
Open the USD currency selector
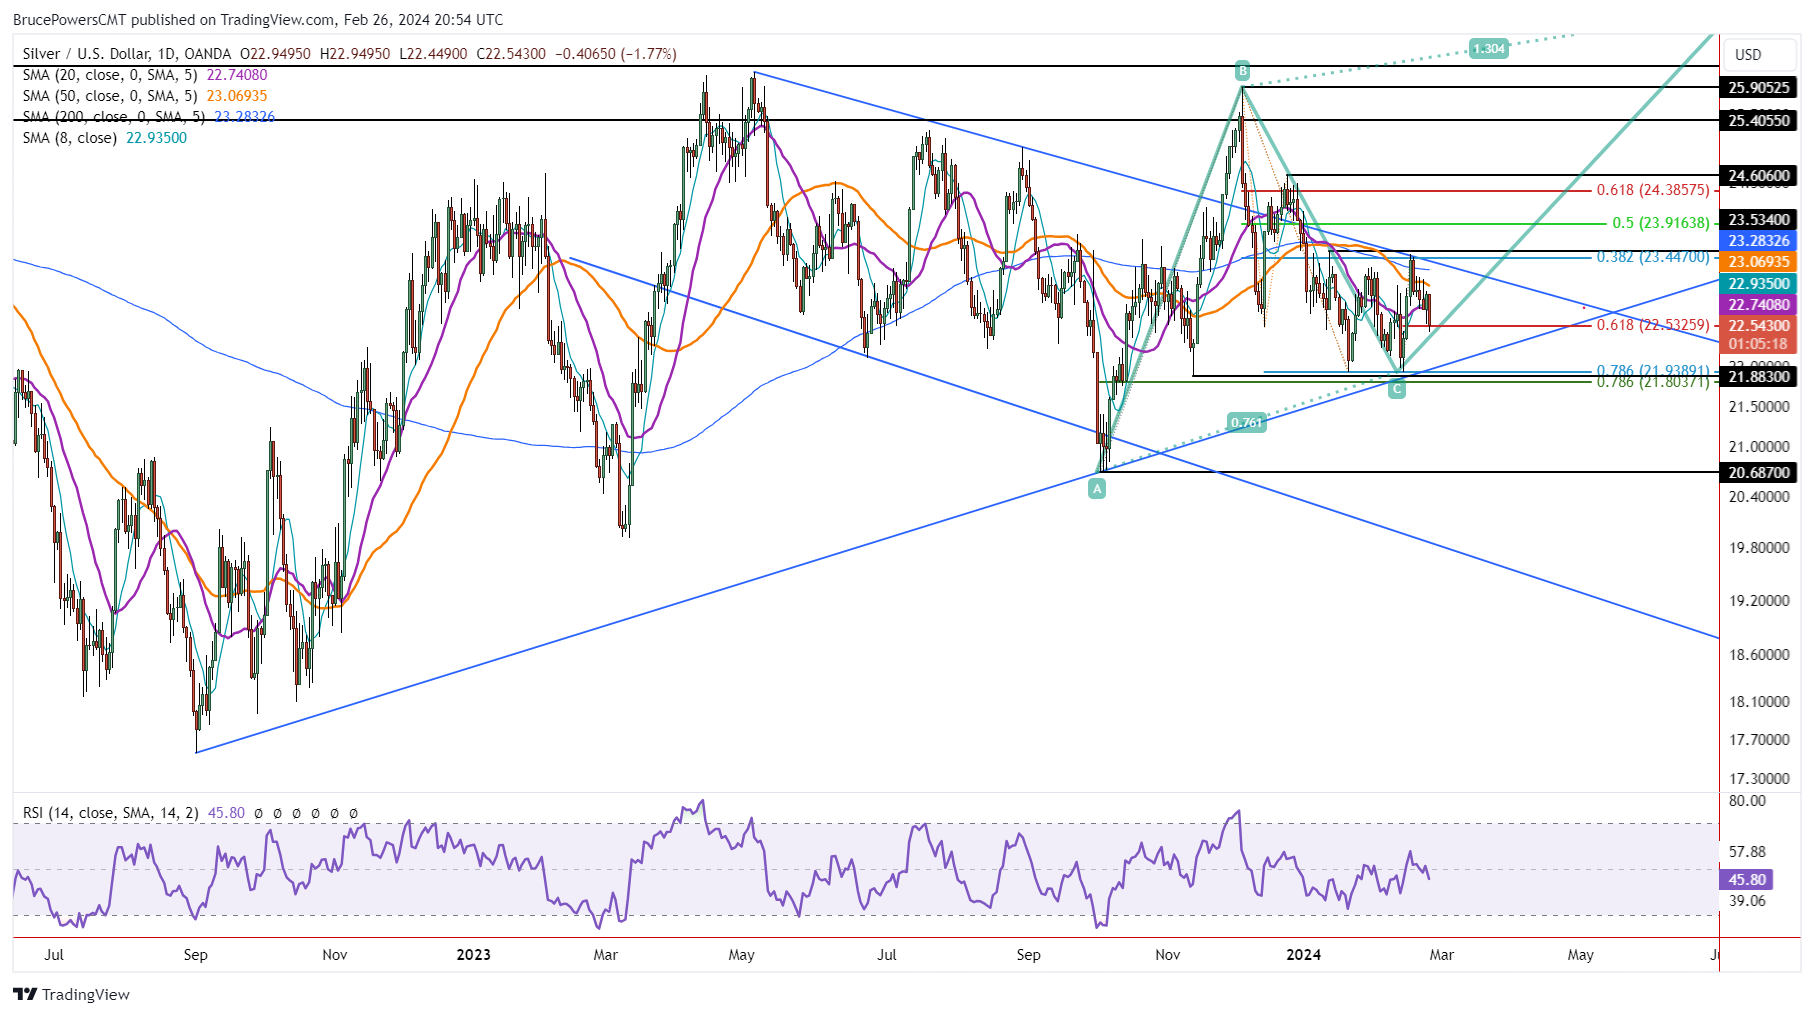click(x=1748, y=55)
